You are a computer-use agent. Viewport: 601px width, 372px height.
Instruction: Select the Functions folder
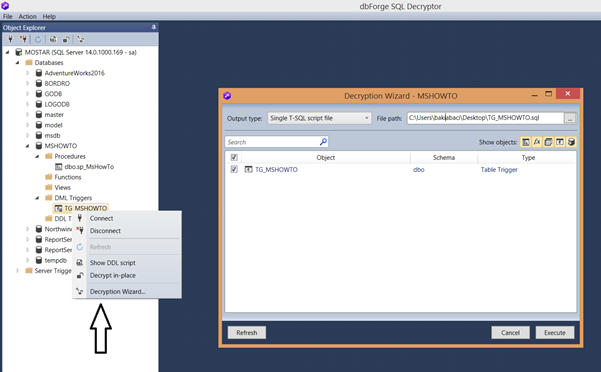pos(68,177)
